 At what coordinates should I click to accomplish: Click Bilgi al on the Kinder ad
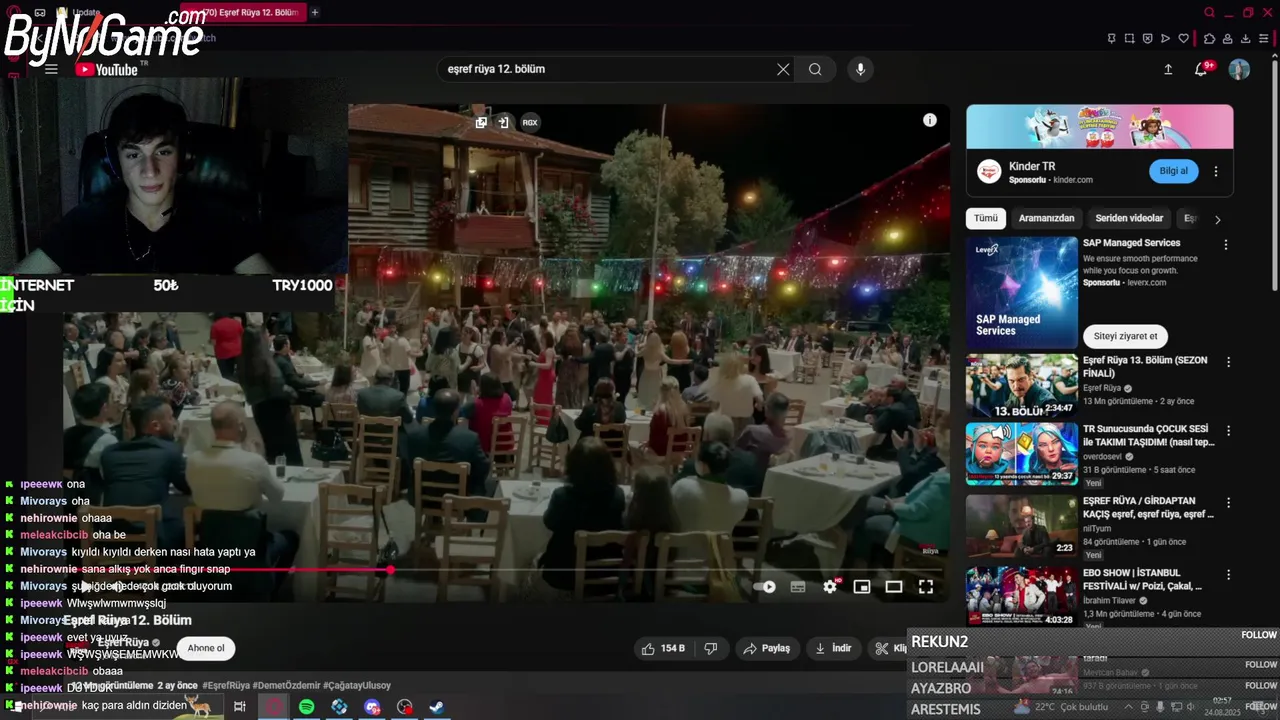coord(1173,171)
